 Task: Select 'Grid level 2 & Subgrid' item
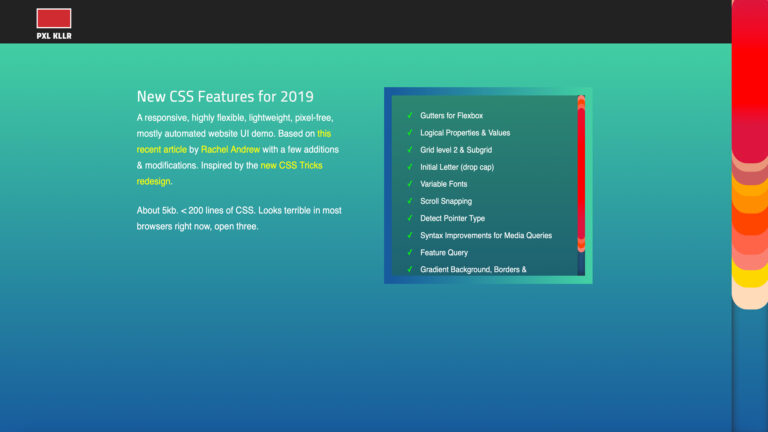(456, 150)
